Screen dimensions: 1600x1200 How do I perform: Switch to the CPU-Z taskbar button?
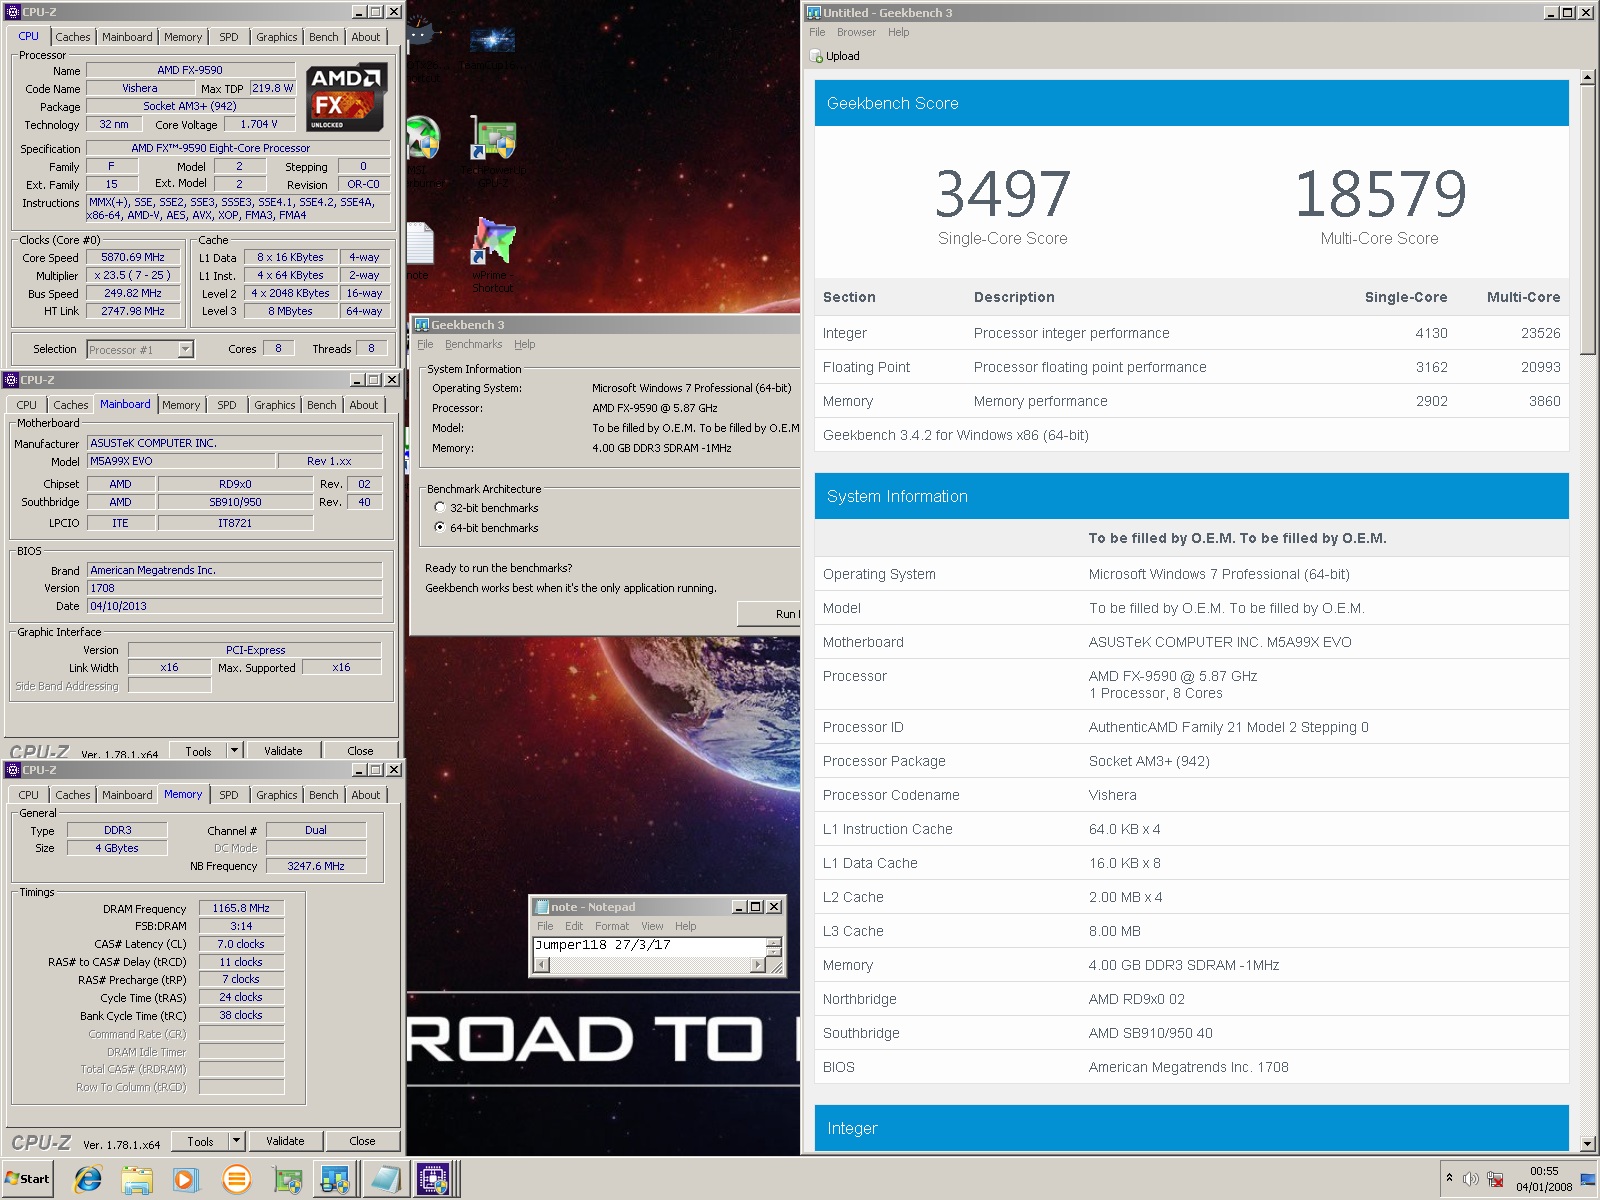[434, 1180]
